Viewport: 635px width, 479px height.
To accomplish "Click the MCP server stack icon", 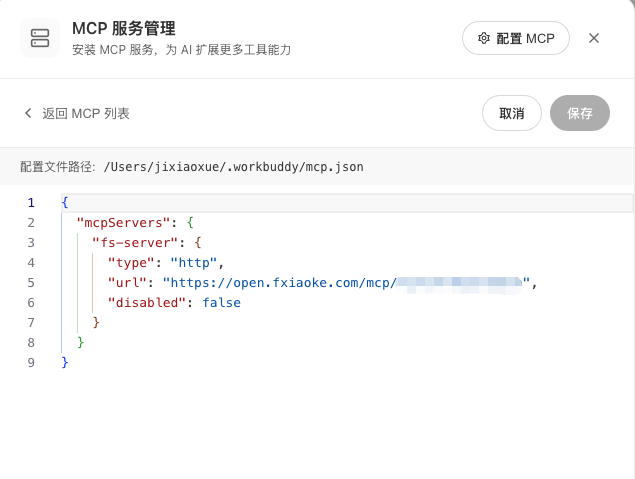I will click(40, 38).
